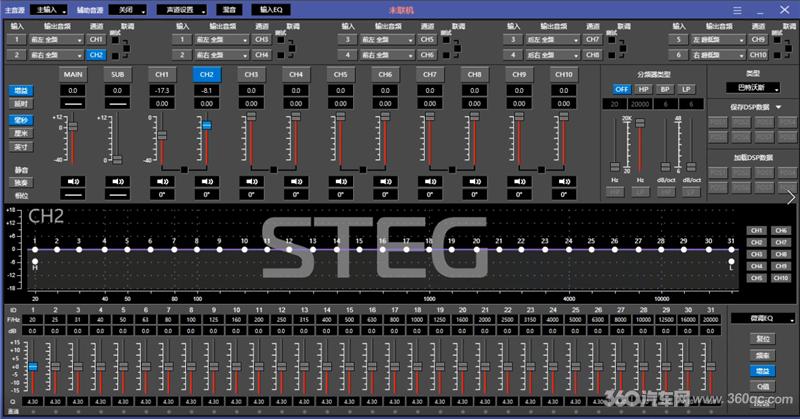Tick the test box beside CH3 routing

click(x=281, y=40)
